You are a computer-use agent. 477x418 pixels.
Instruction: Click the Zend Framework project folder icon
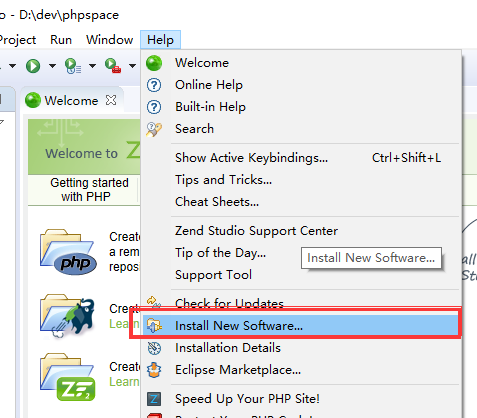click(x=68, y=377)
